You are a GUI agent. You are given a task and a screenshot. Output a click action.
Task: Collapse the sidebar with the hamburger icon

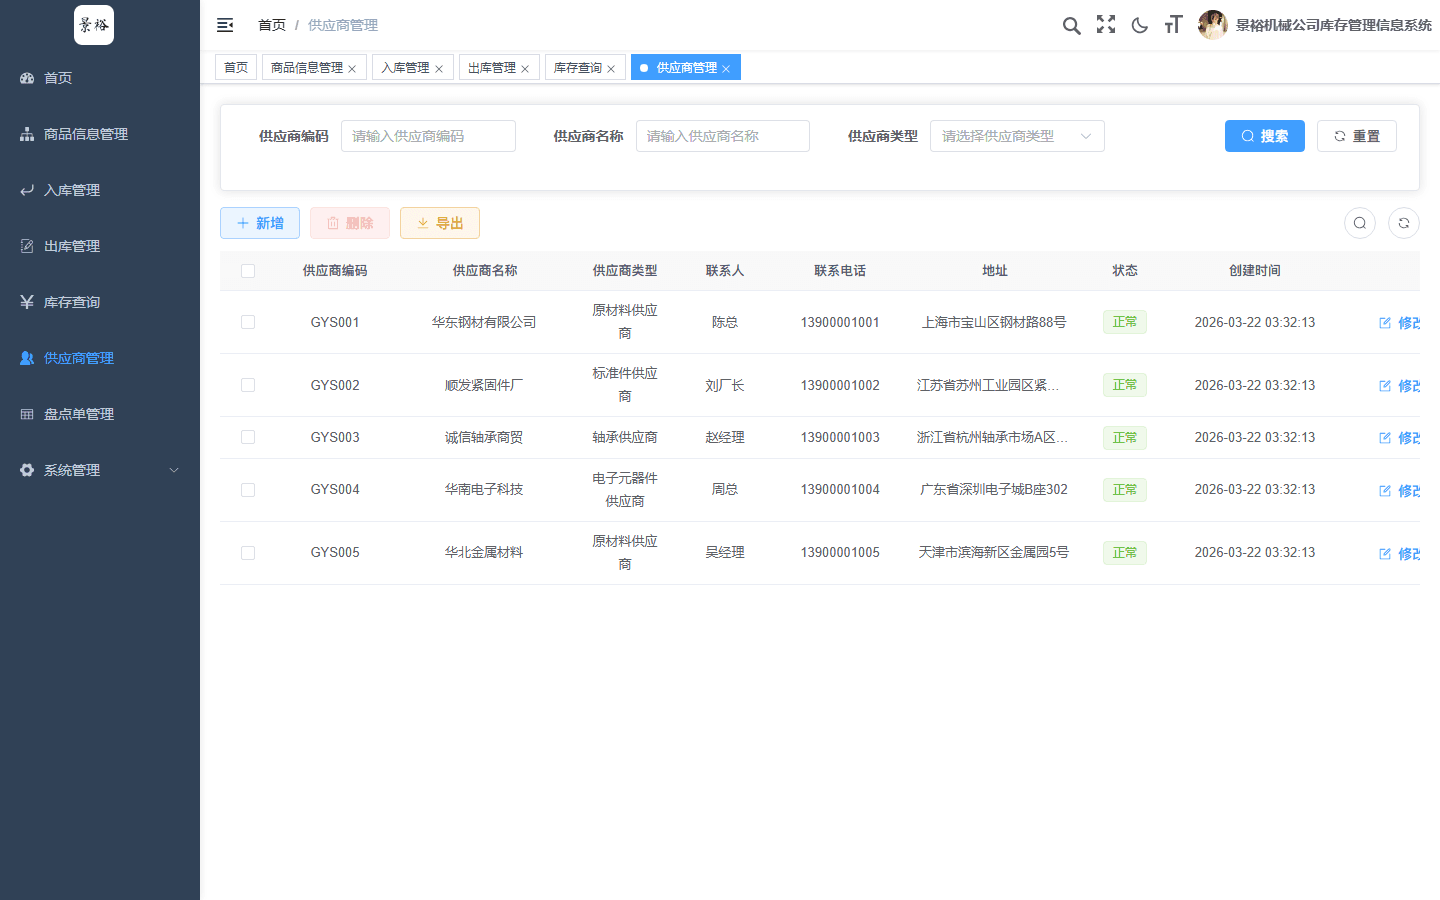(225, 25)
